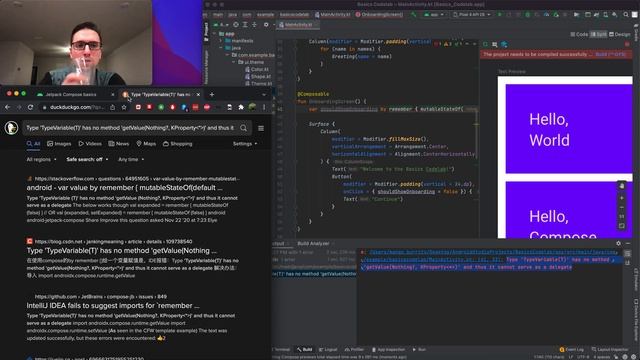The height and width of the screenshot is (360, 640).
Task: Open the browser three-dot menu
Action: click(264, 107)
